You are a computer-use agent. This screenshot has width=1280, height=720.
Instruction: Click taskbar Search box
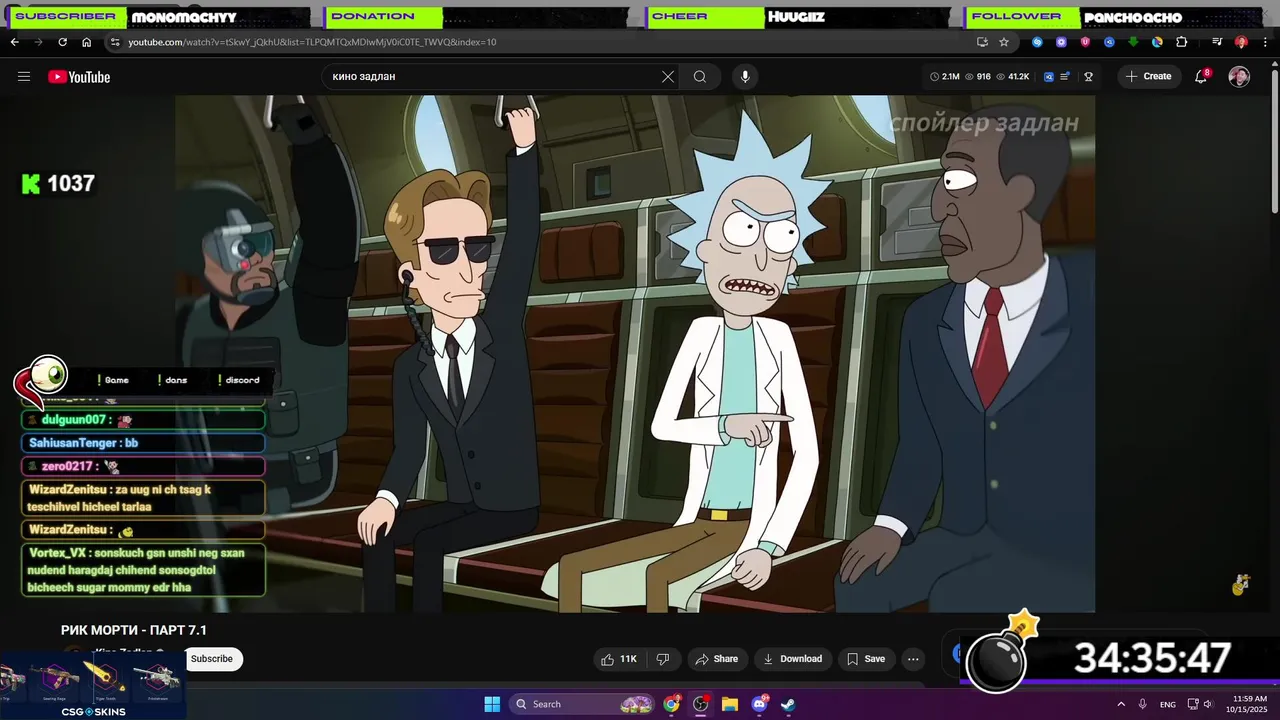(583, 704)
